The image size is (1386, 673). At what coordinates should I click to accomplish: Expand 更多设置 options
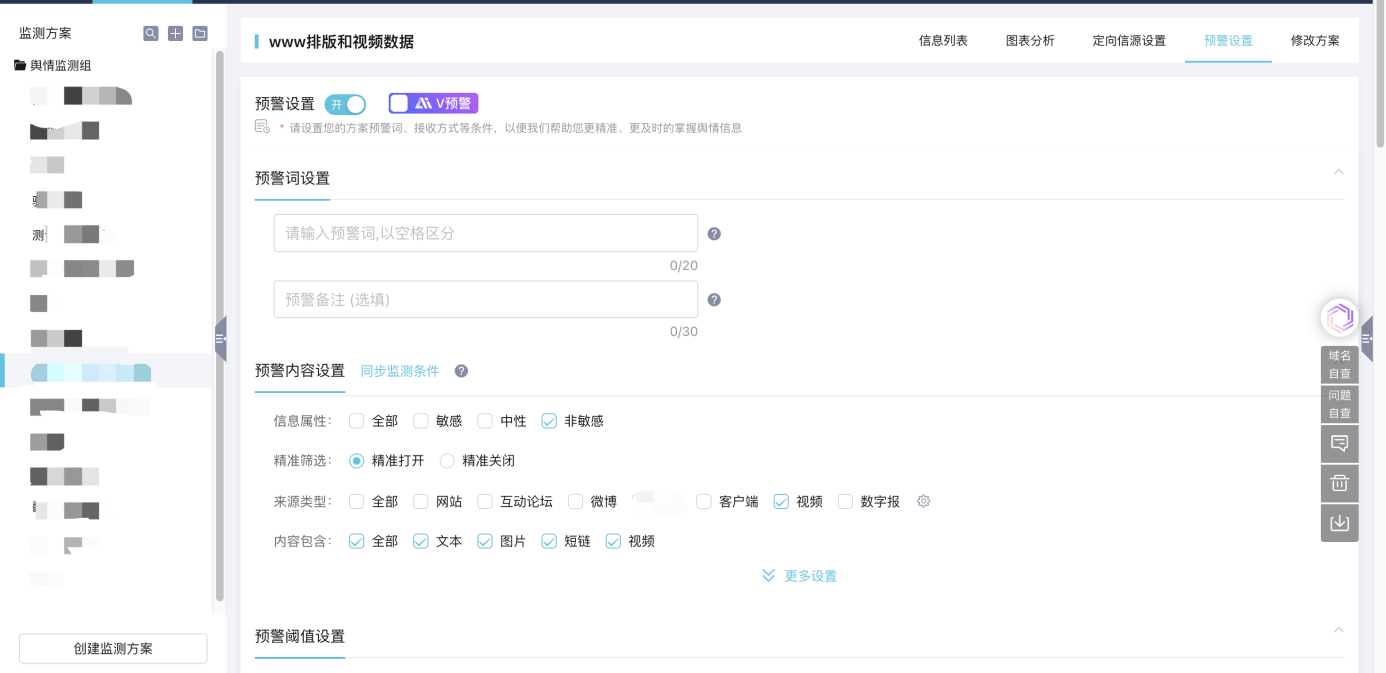coord(799,576)
